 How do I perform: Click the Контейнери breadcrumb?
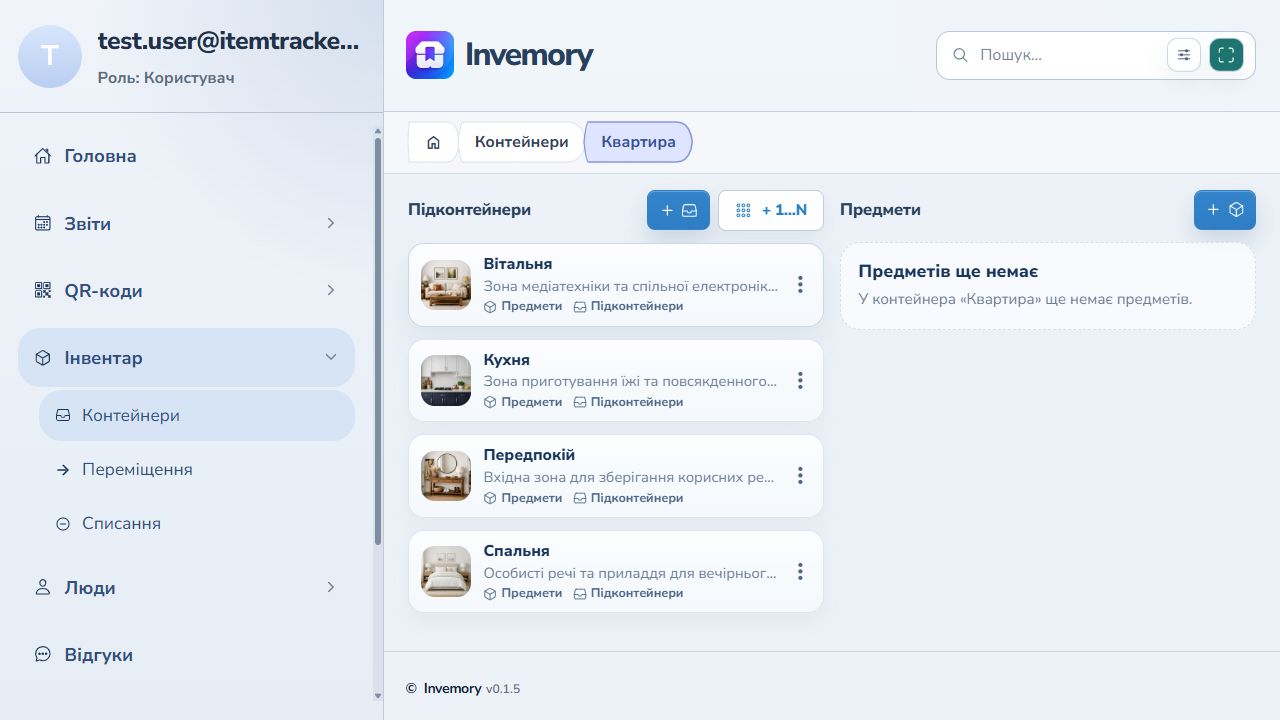pos(521,142)
